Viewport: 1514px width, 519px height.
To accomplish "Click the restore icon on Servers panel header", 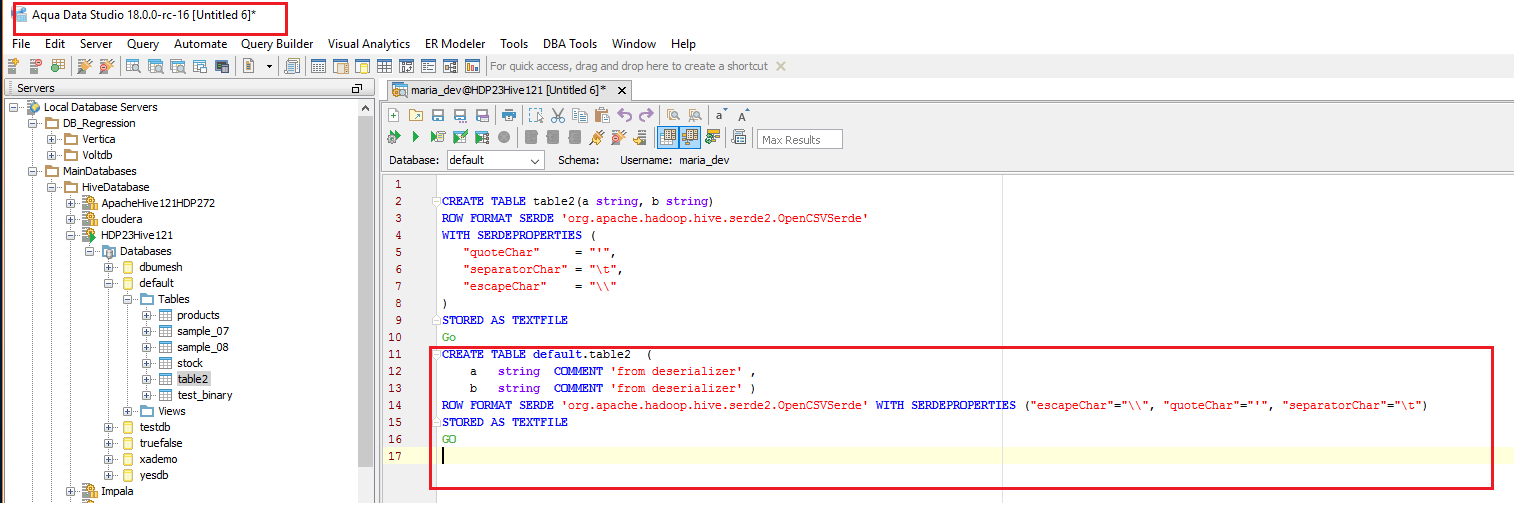I will click(x=356, y=89).
